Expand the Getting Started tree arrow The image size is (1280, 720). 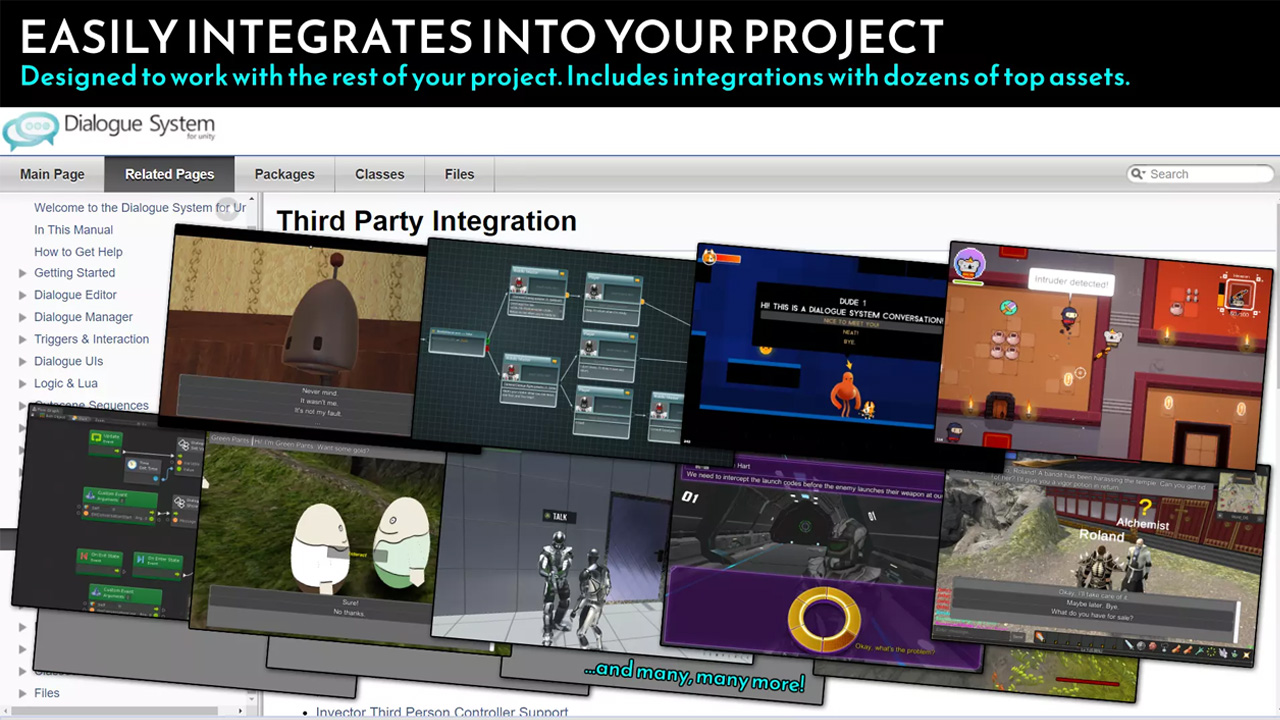coord(23,273)
